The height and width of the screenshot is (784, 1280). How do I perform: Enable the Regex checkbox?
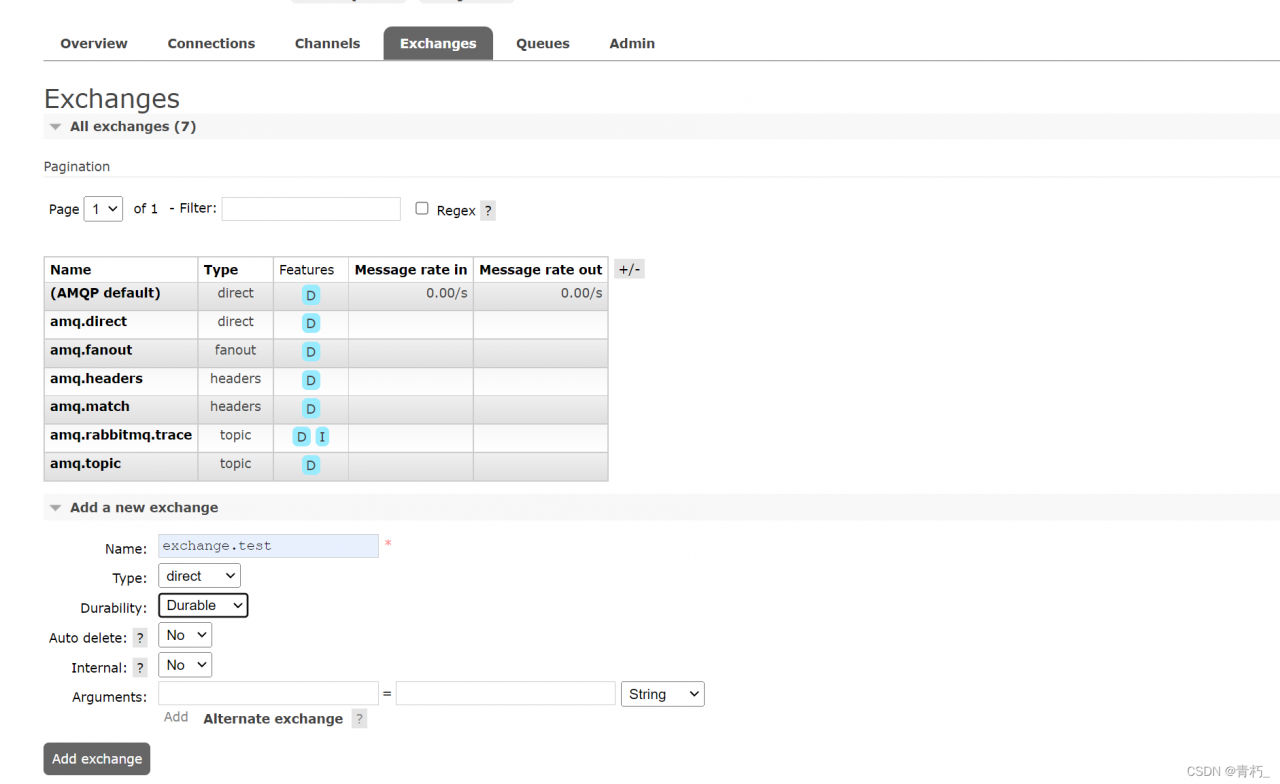click(x=422, y=208)
